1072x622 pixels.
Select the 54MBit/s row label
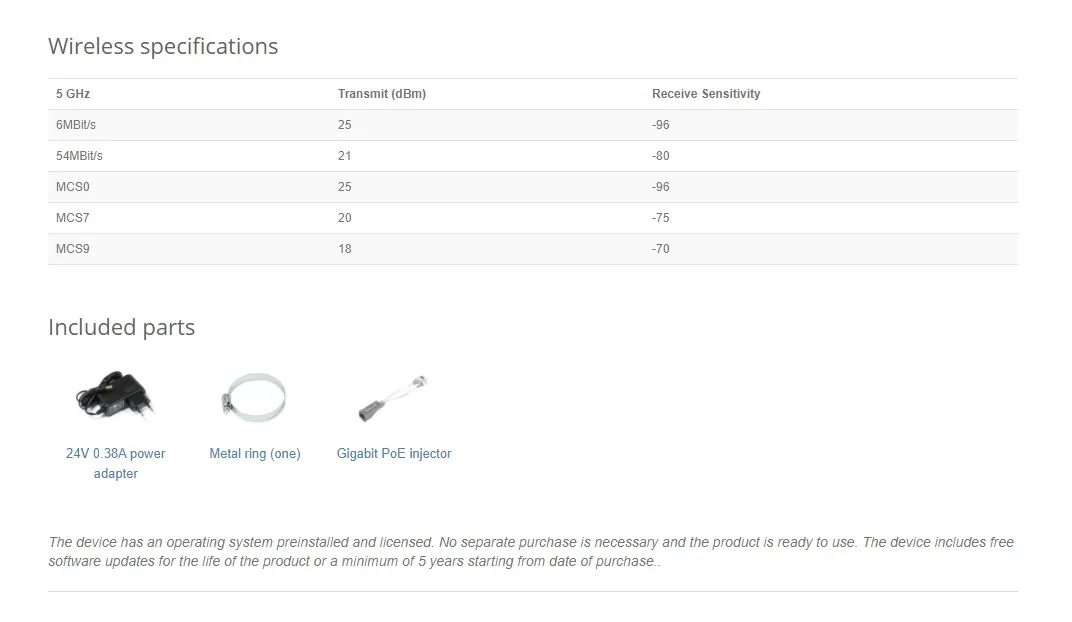(x=79, y=156)
